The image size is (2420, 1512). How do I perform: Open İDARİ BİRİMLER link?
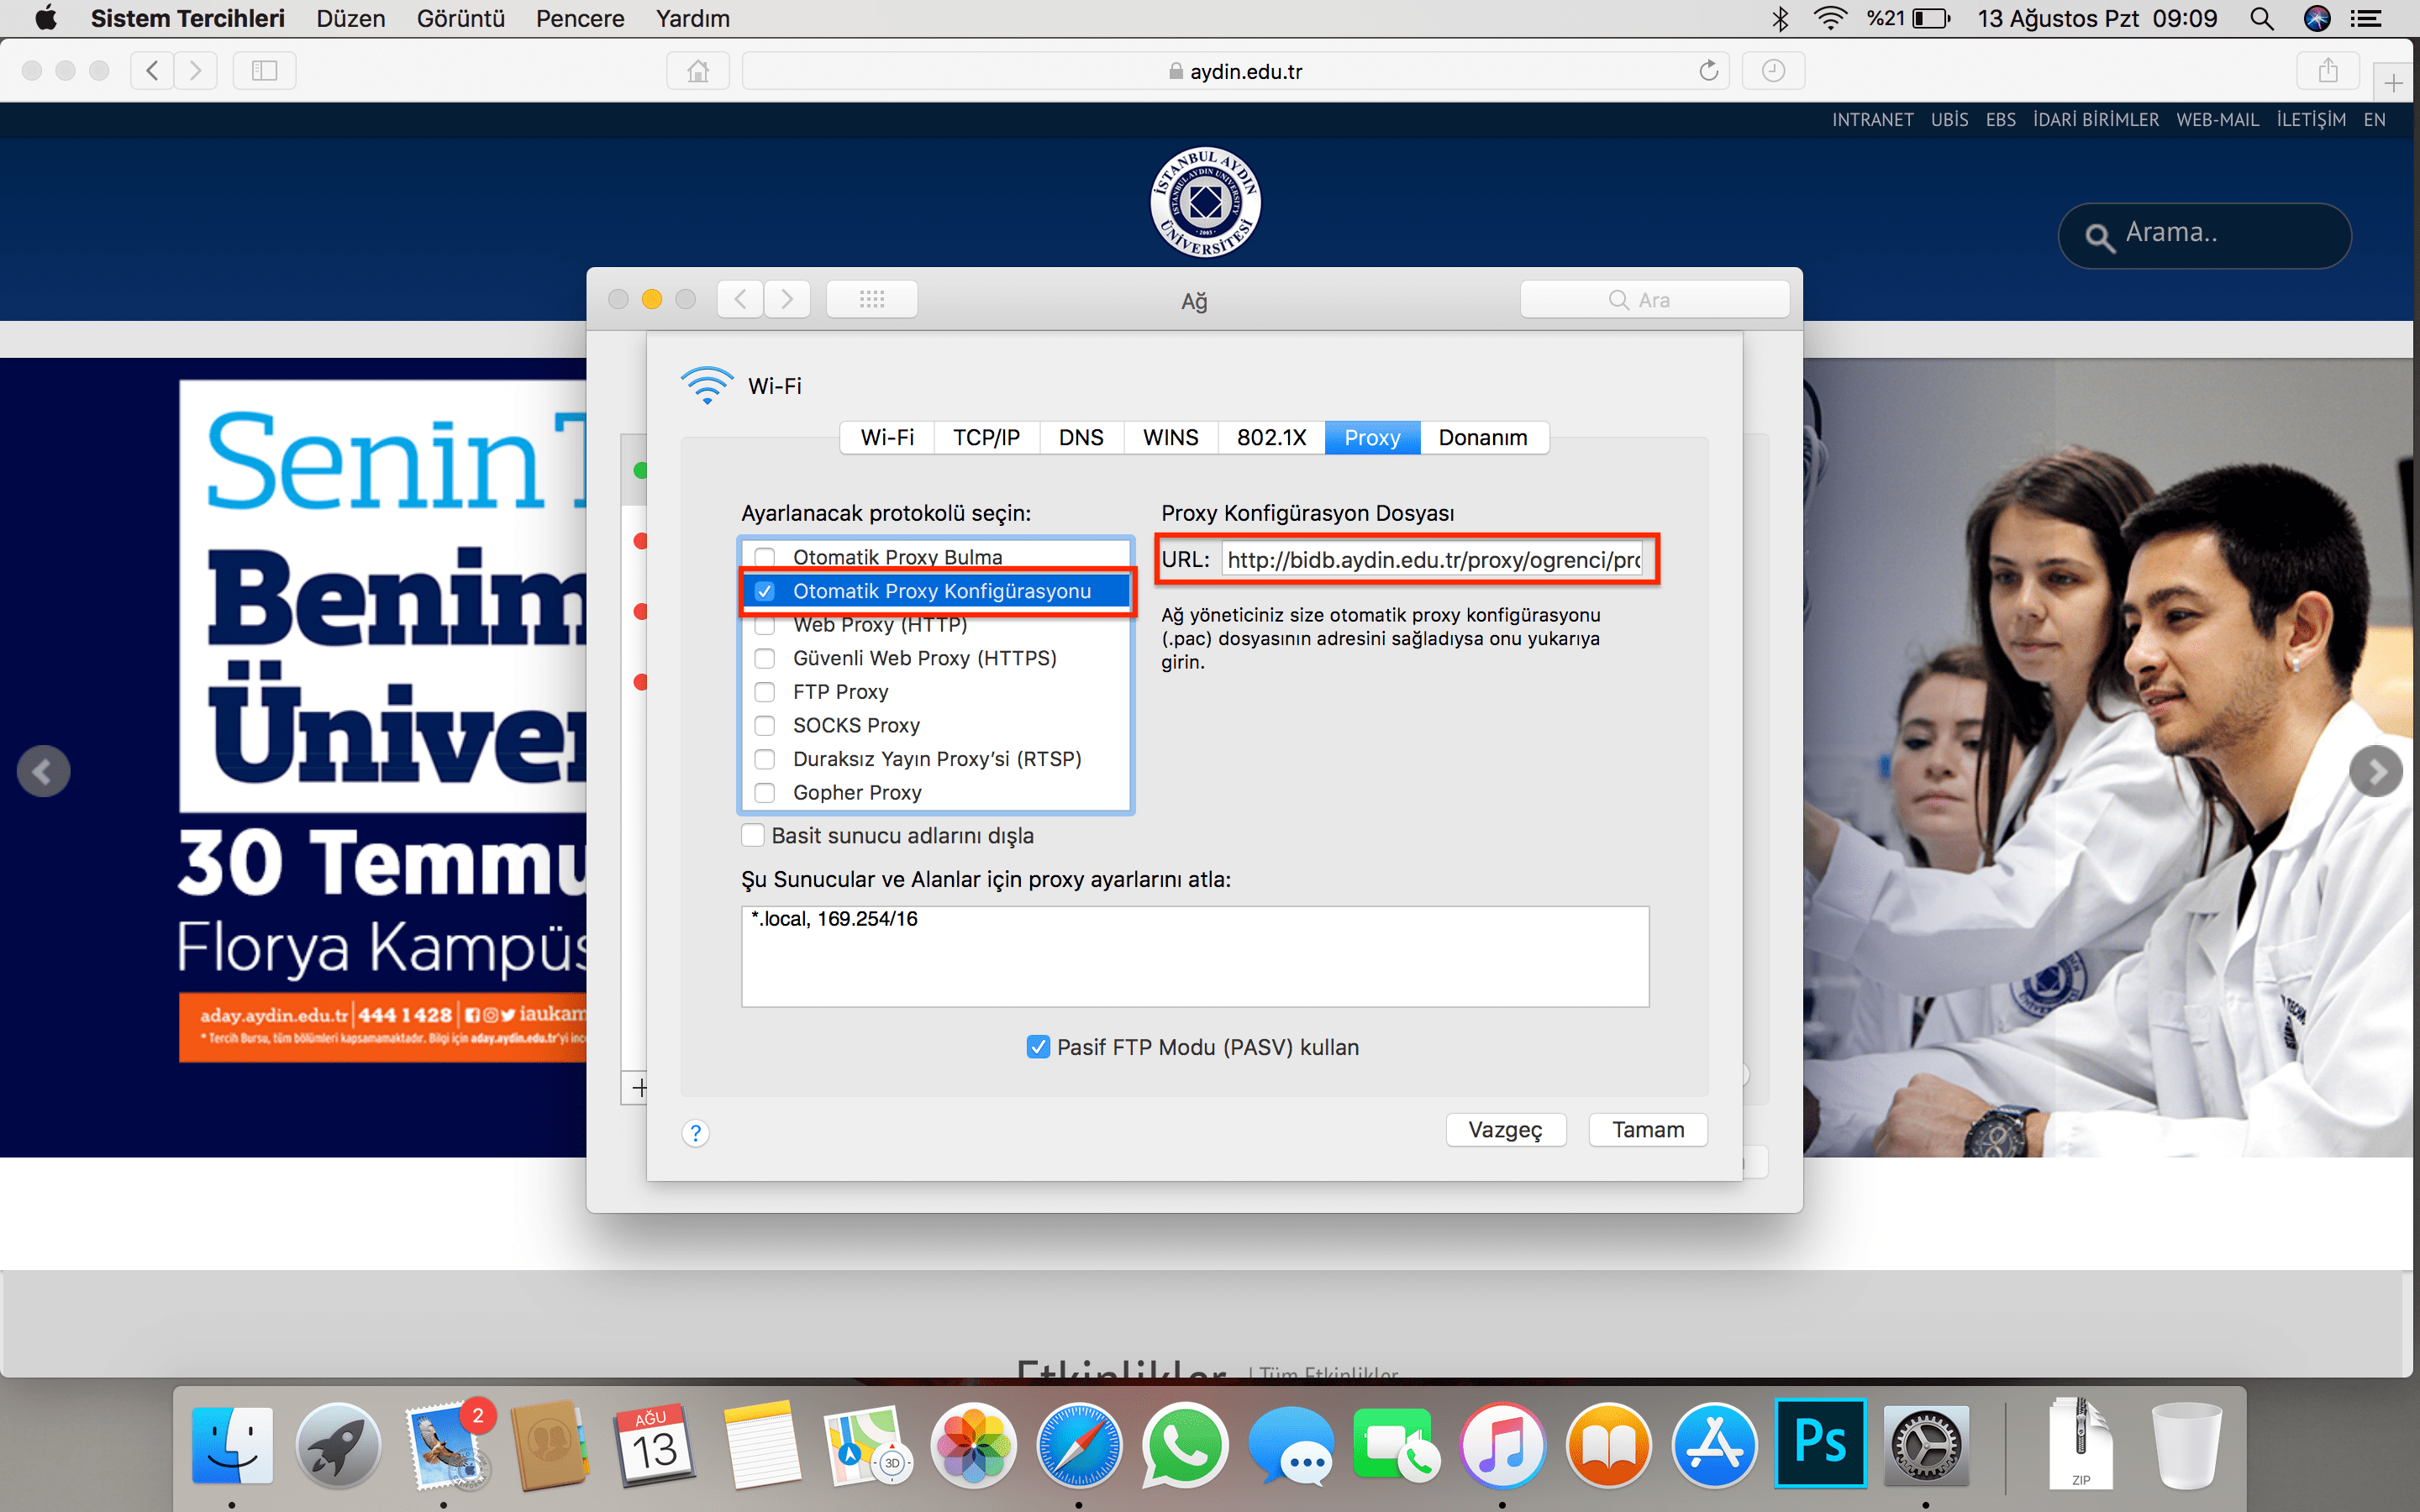coord(2095,120)
